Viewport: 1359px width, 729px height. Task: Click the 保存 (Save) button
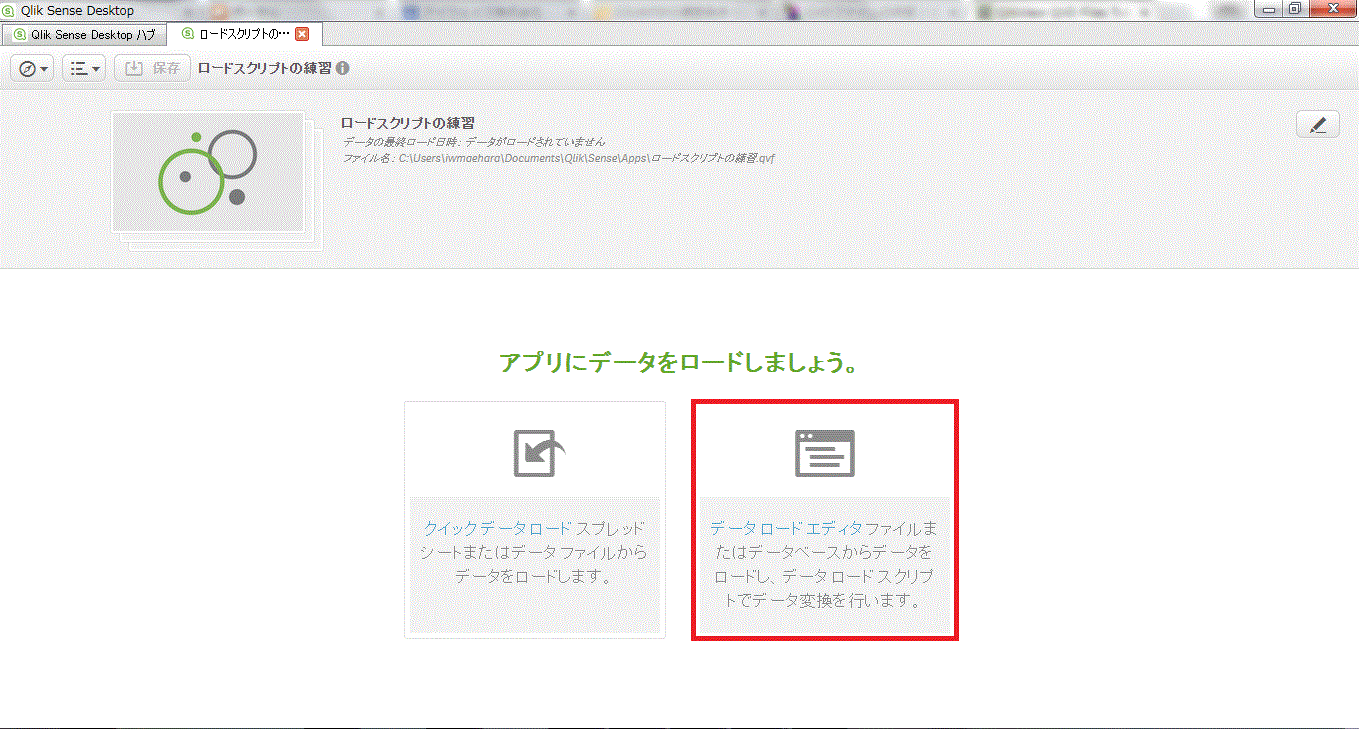tap(152, 68)
